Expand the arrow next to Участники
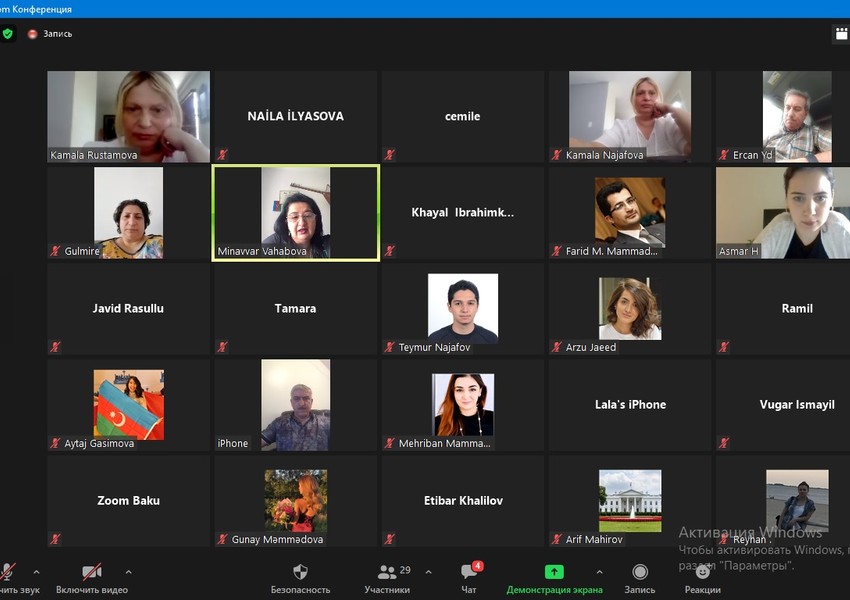The width and height of the screenshot is (850, 600). click(x=429, y=572)
